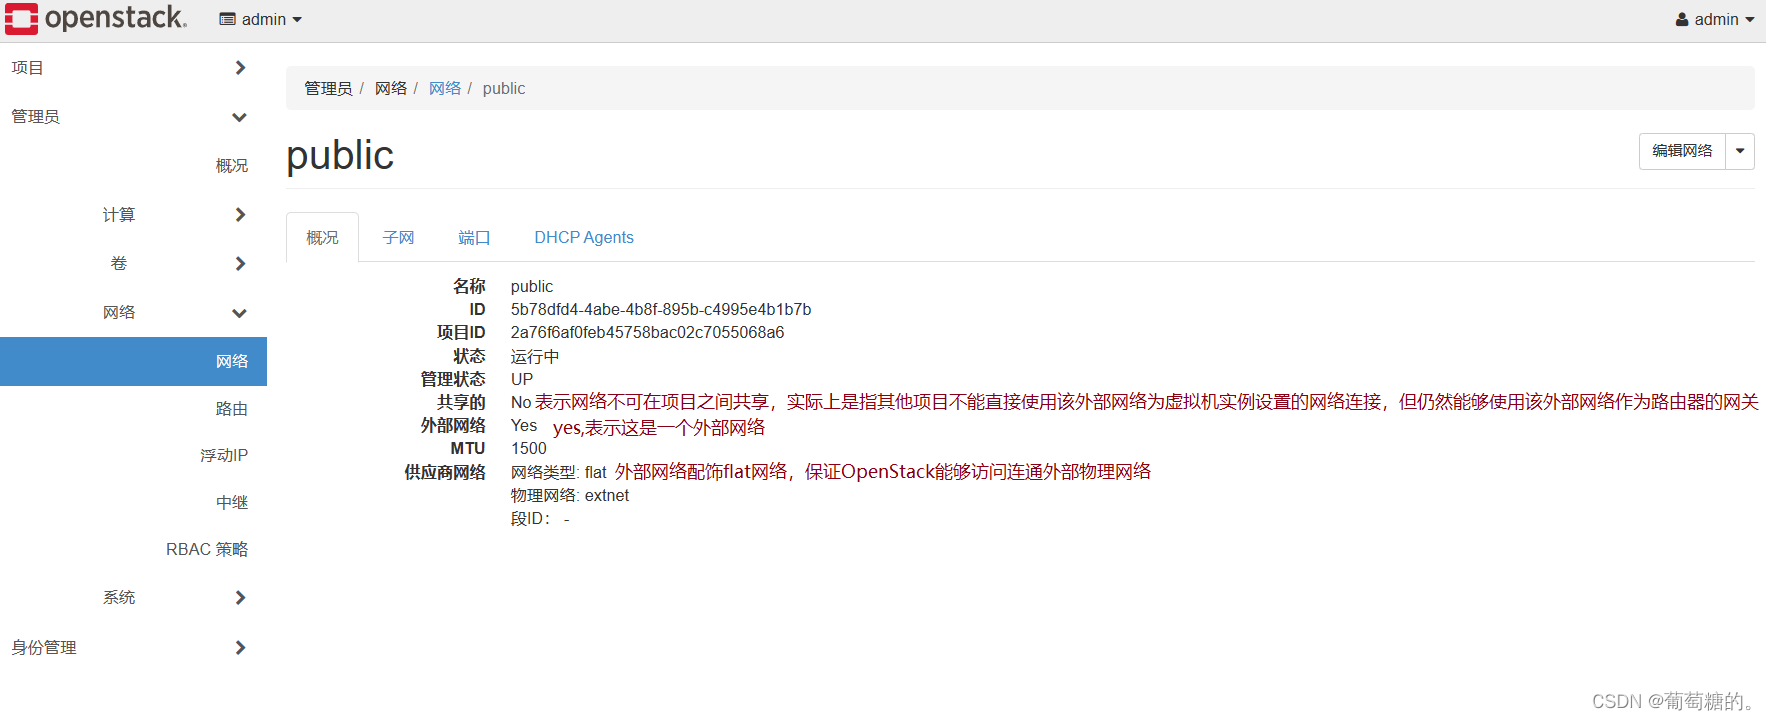
Task: Switch to the 概况 tab
Action: [322, 238]
